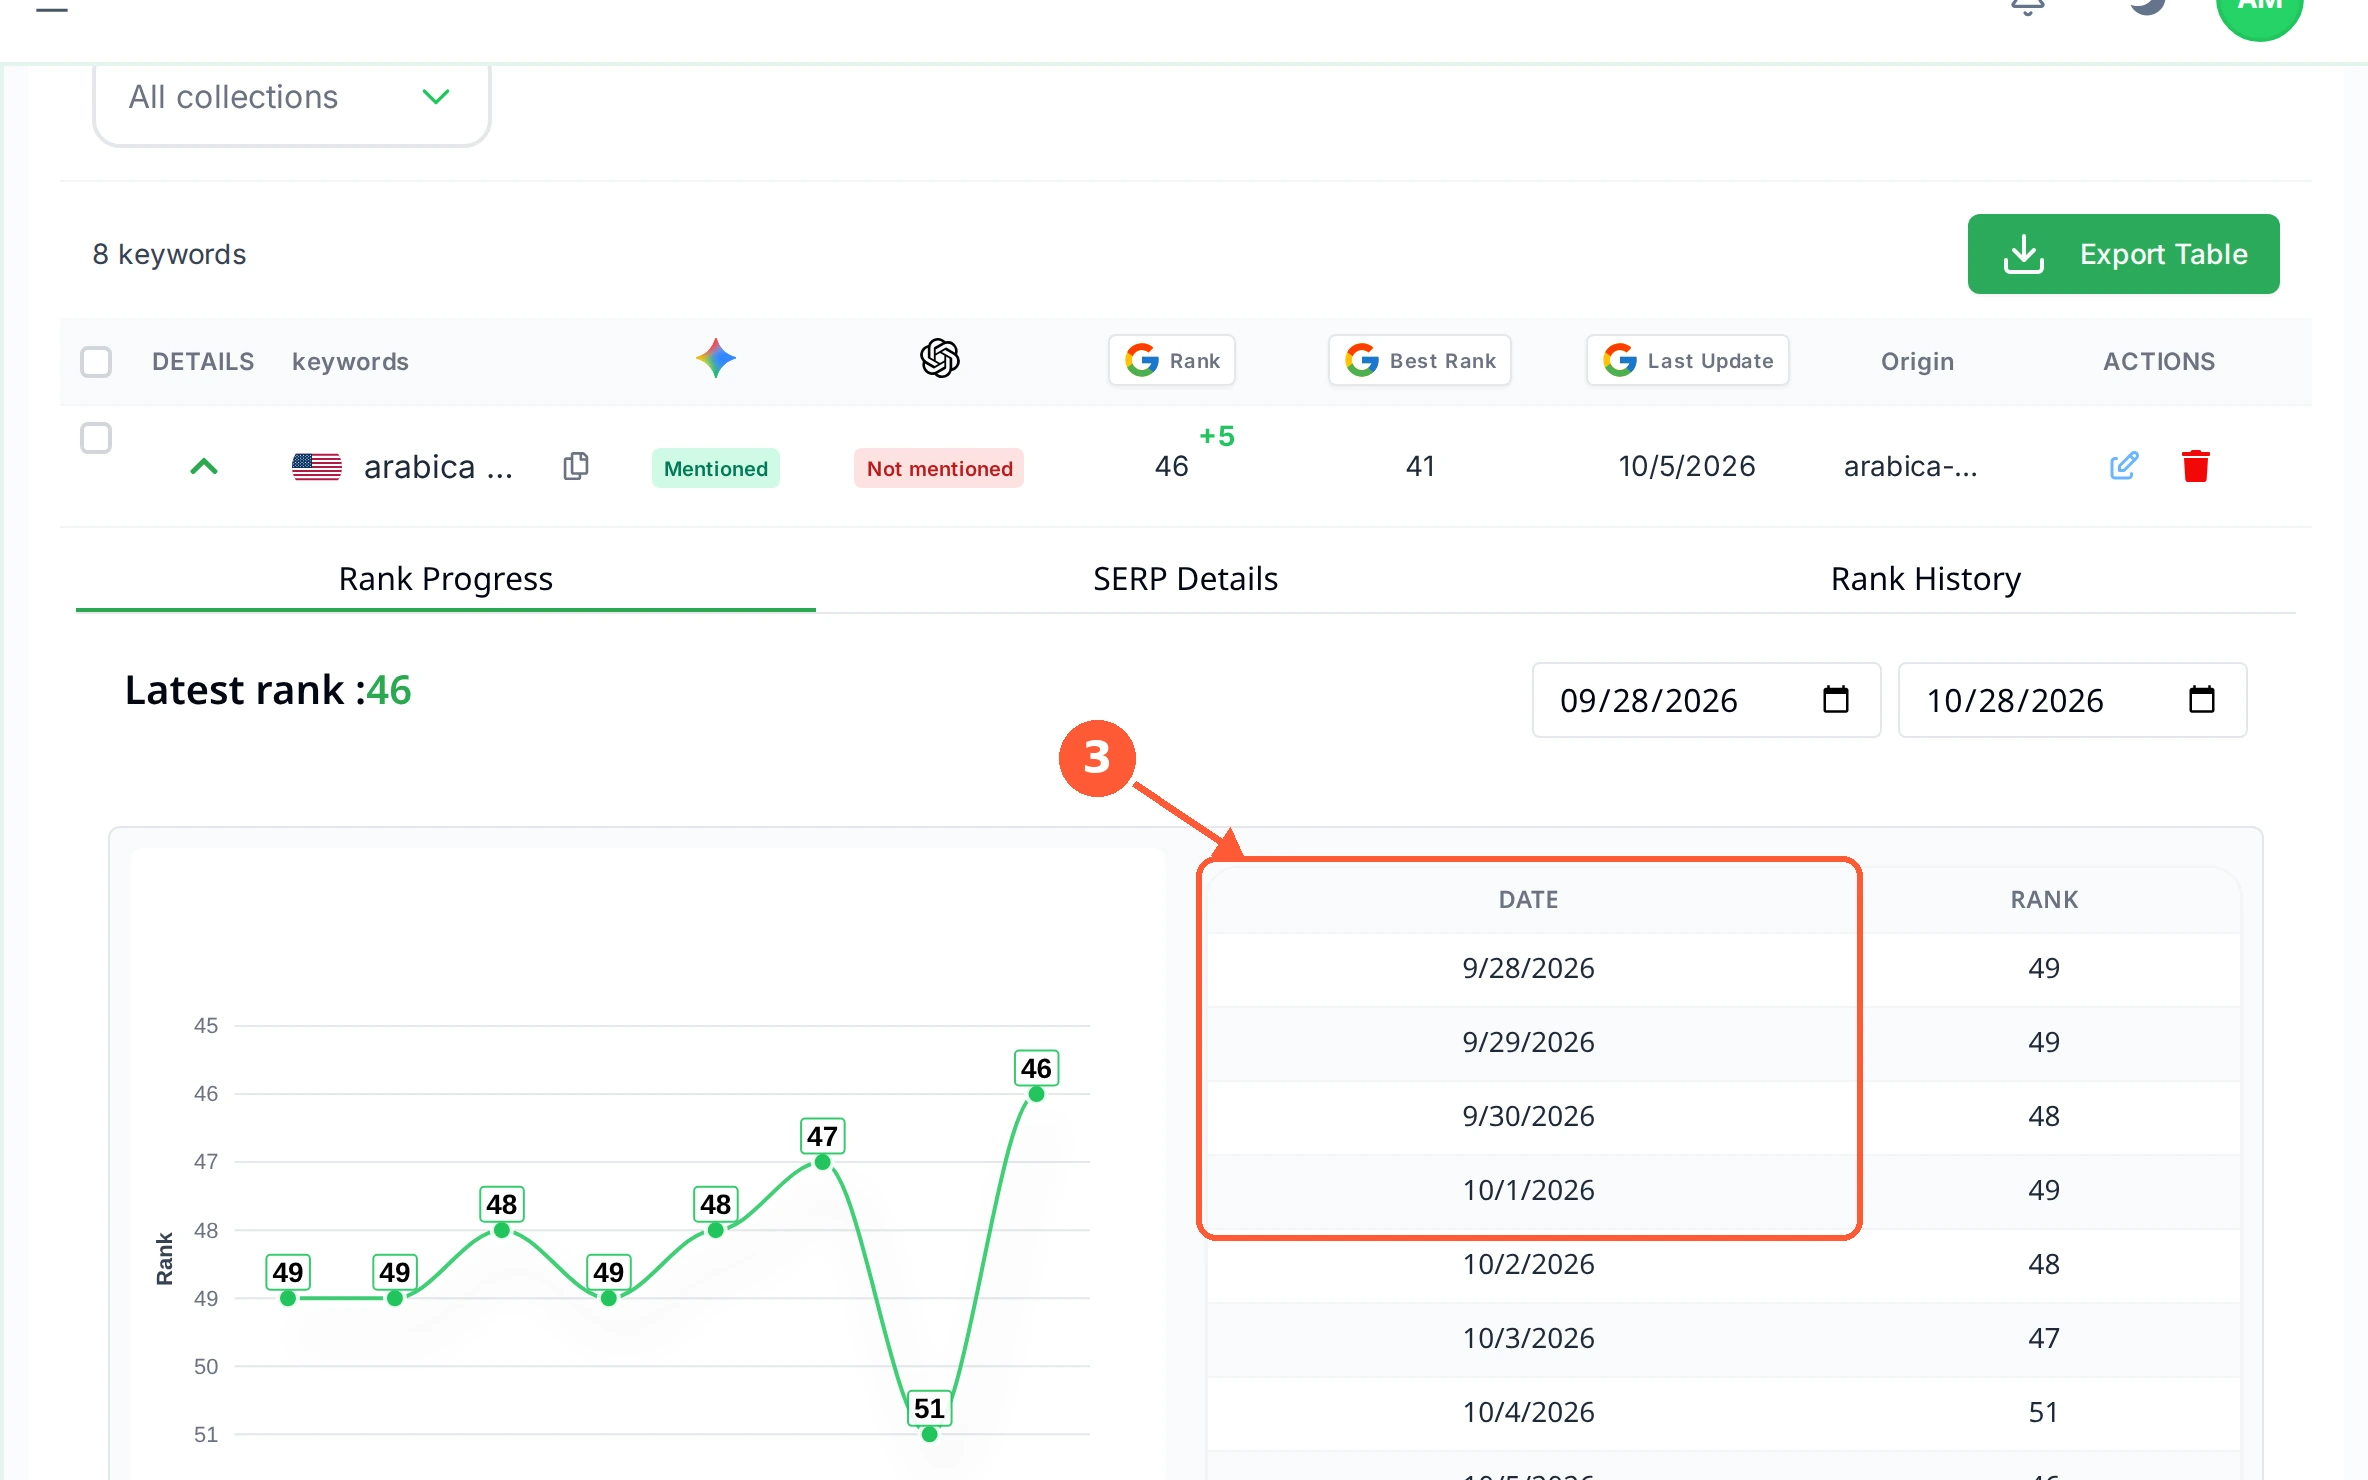Copy the arabica keyword with copy icon
Image resolution: width=2368 pixels, height=1480 pixels.
click(x=576, y=466)
